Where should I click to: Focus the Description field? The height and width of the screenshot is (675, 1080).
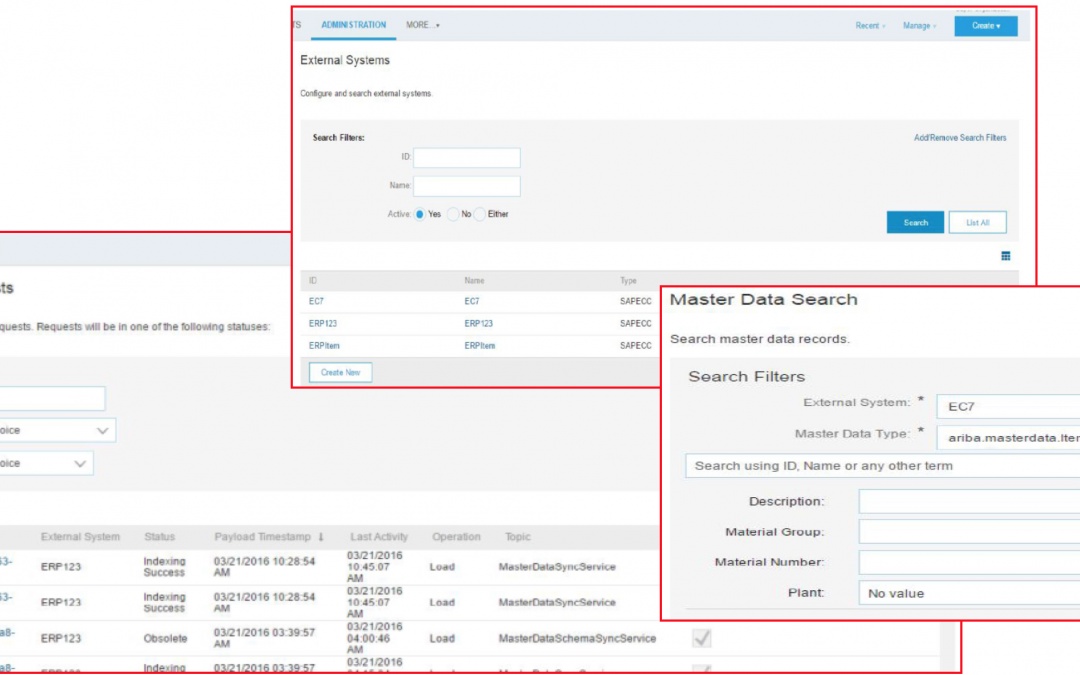tap(969, 501)
